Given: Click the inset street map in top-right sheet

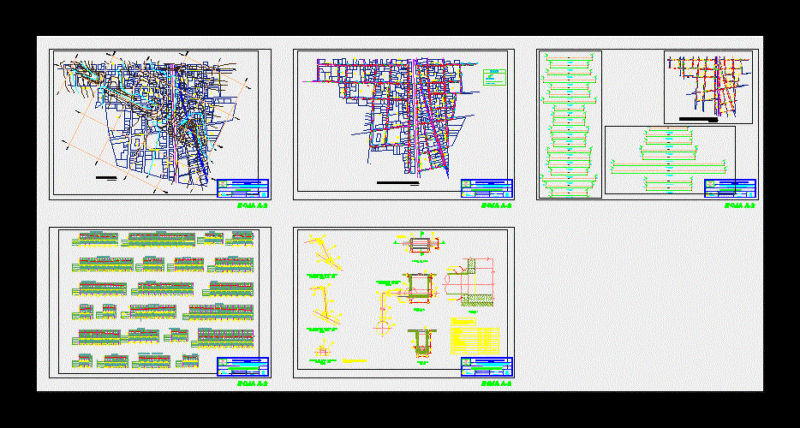Looking at the screenshot, I should pos(708,87).
